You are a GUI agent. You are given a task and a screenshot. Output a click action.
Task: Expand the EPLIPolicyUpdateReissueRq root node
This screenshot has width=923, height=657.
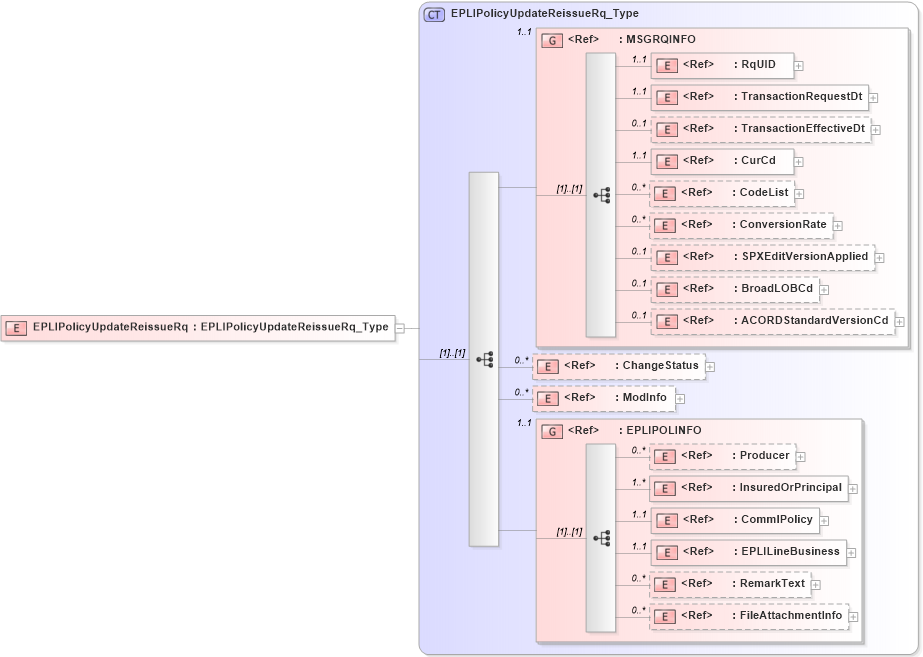[399, 328]
